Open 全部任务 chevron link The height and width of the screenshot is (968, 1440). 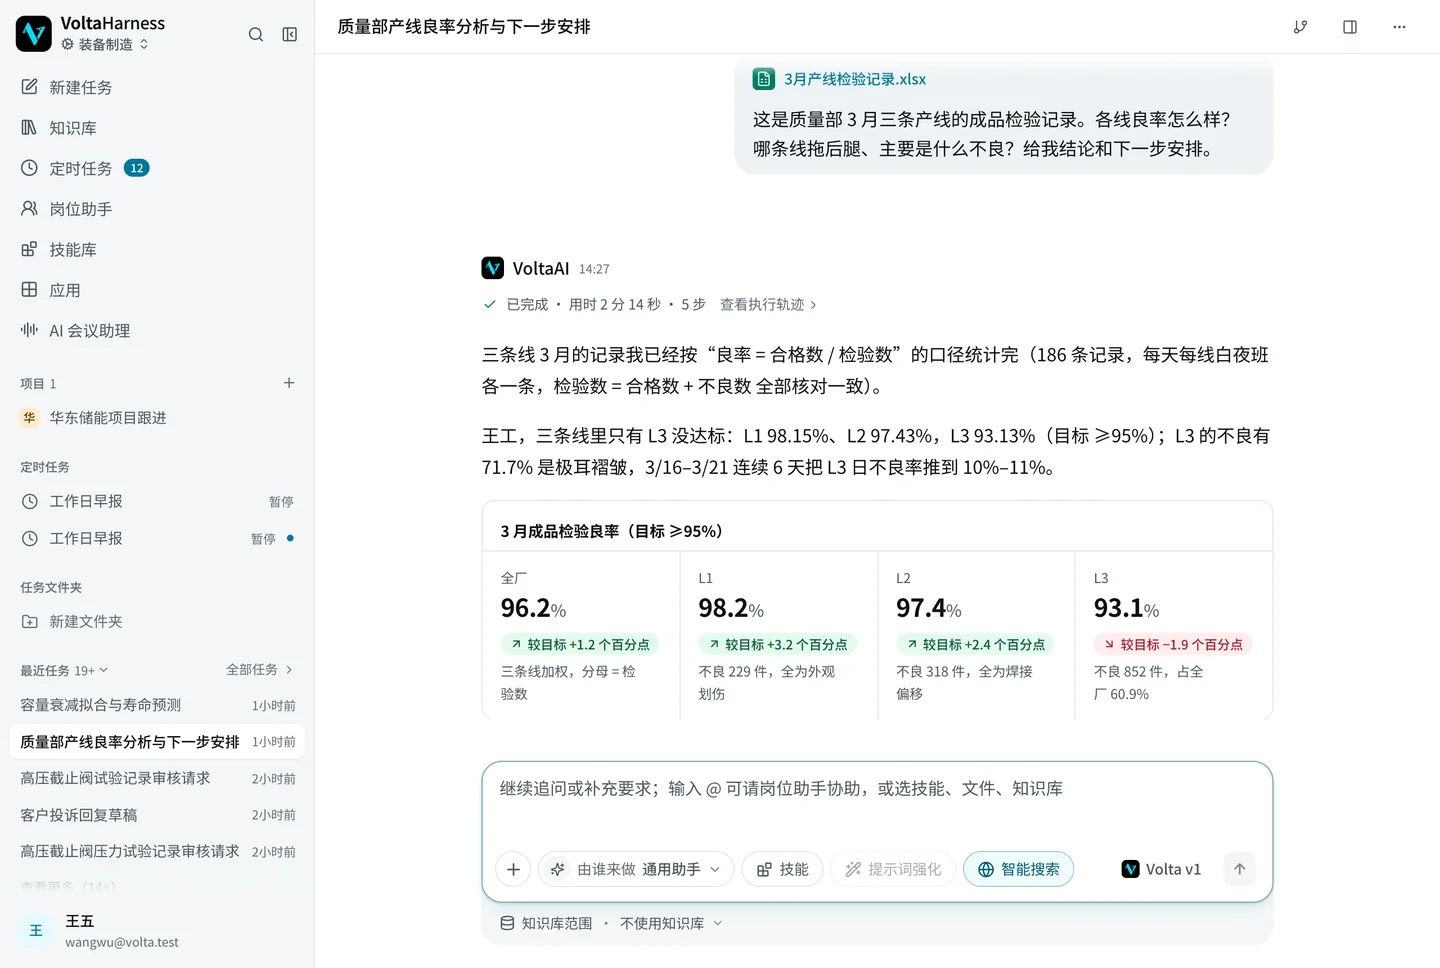pyautogui.click(x=260, y=670)
